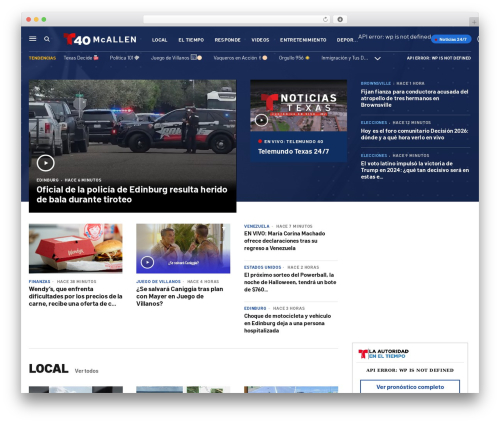Click the Wendy's burger thumbnail

(76, 248)
